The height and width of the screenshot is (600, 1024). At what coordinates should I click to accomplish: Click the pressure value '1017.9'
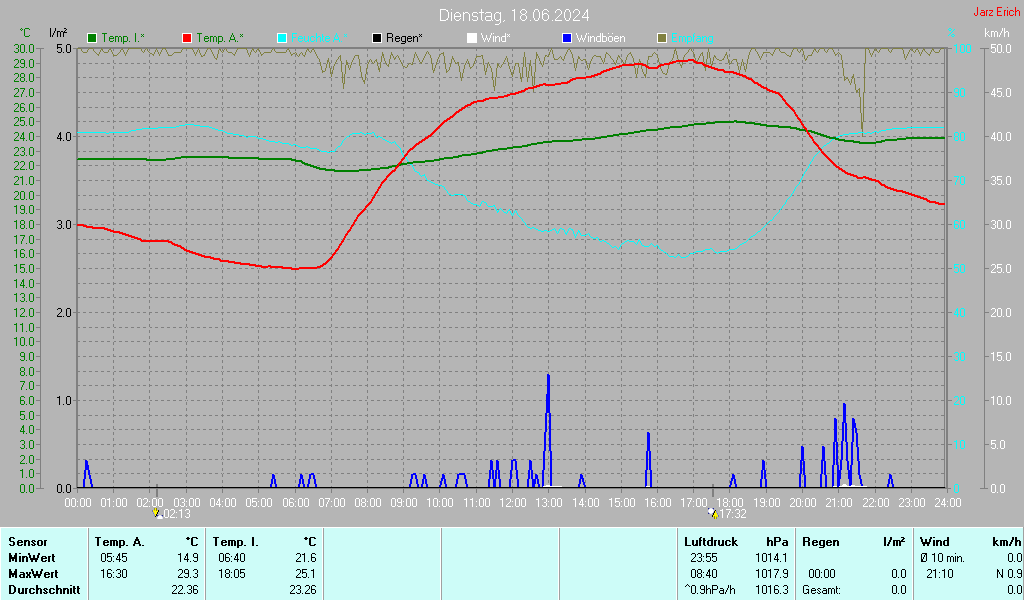772,574
